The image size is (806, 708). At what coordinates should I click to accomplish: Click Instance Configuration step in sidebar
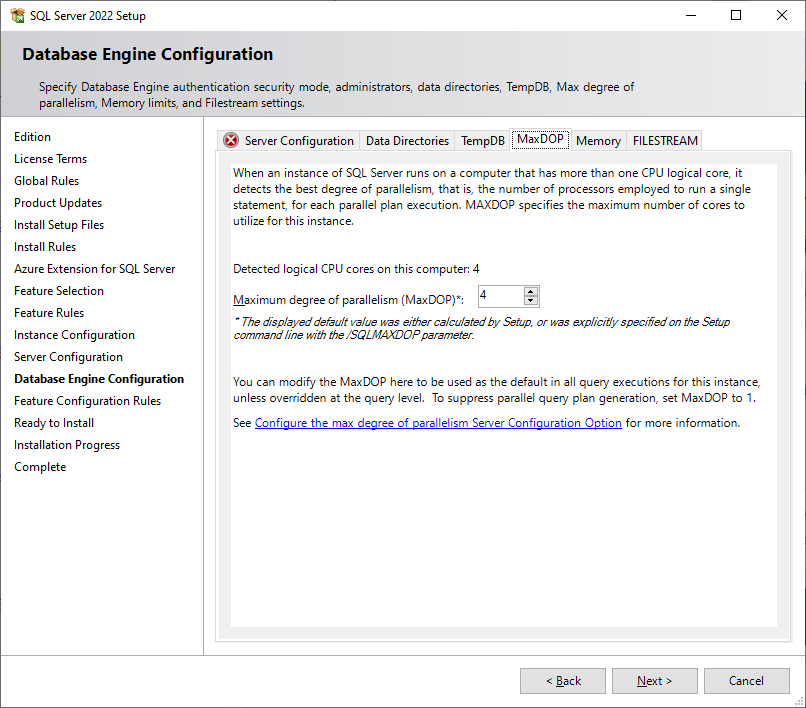74,335
